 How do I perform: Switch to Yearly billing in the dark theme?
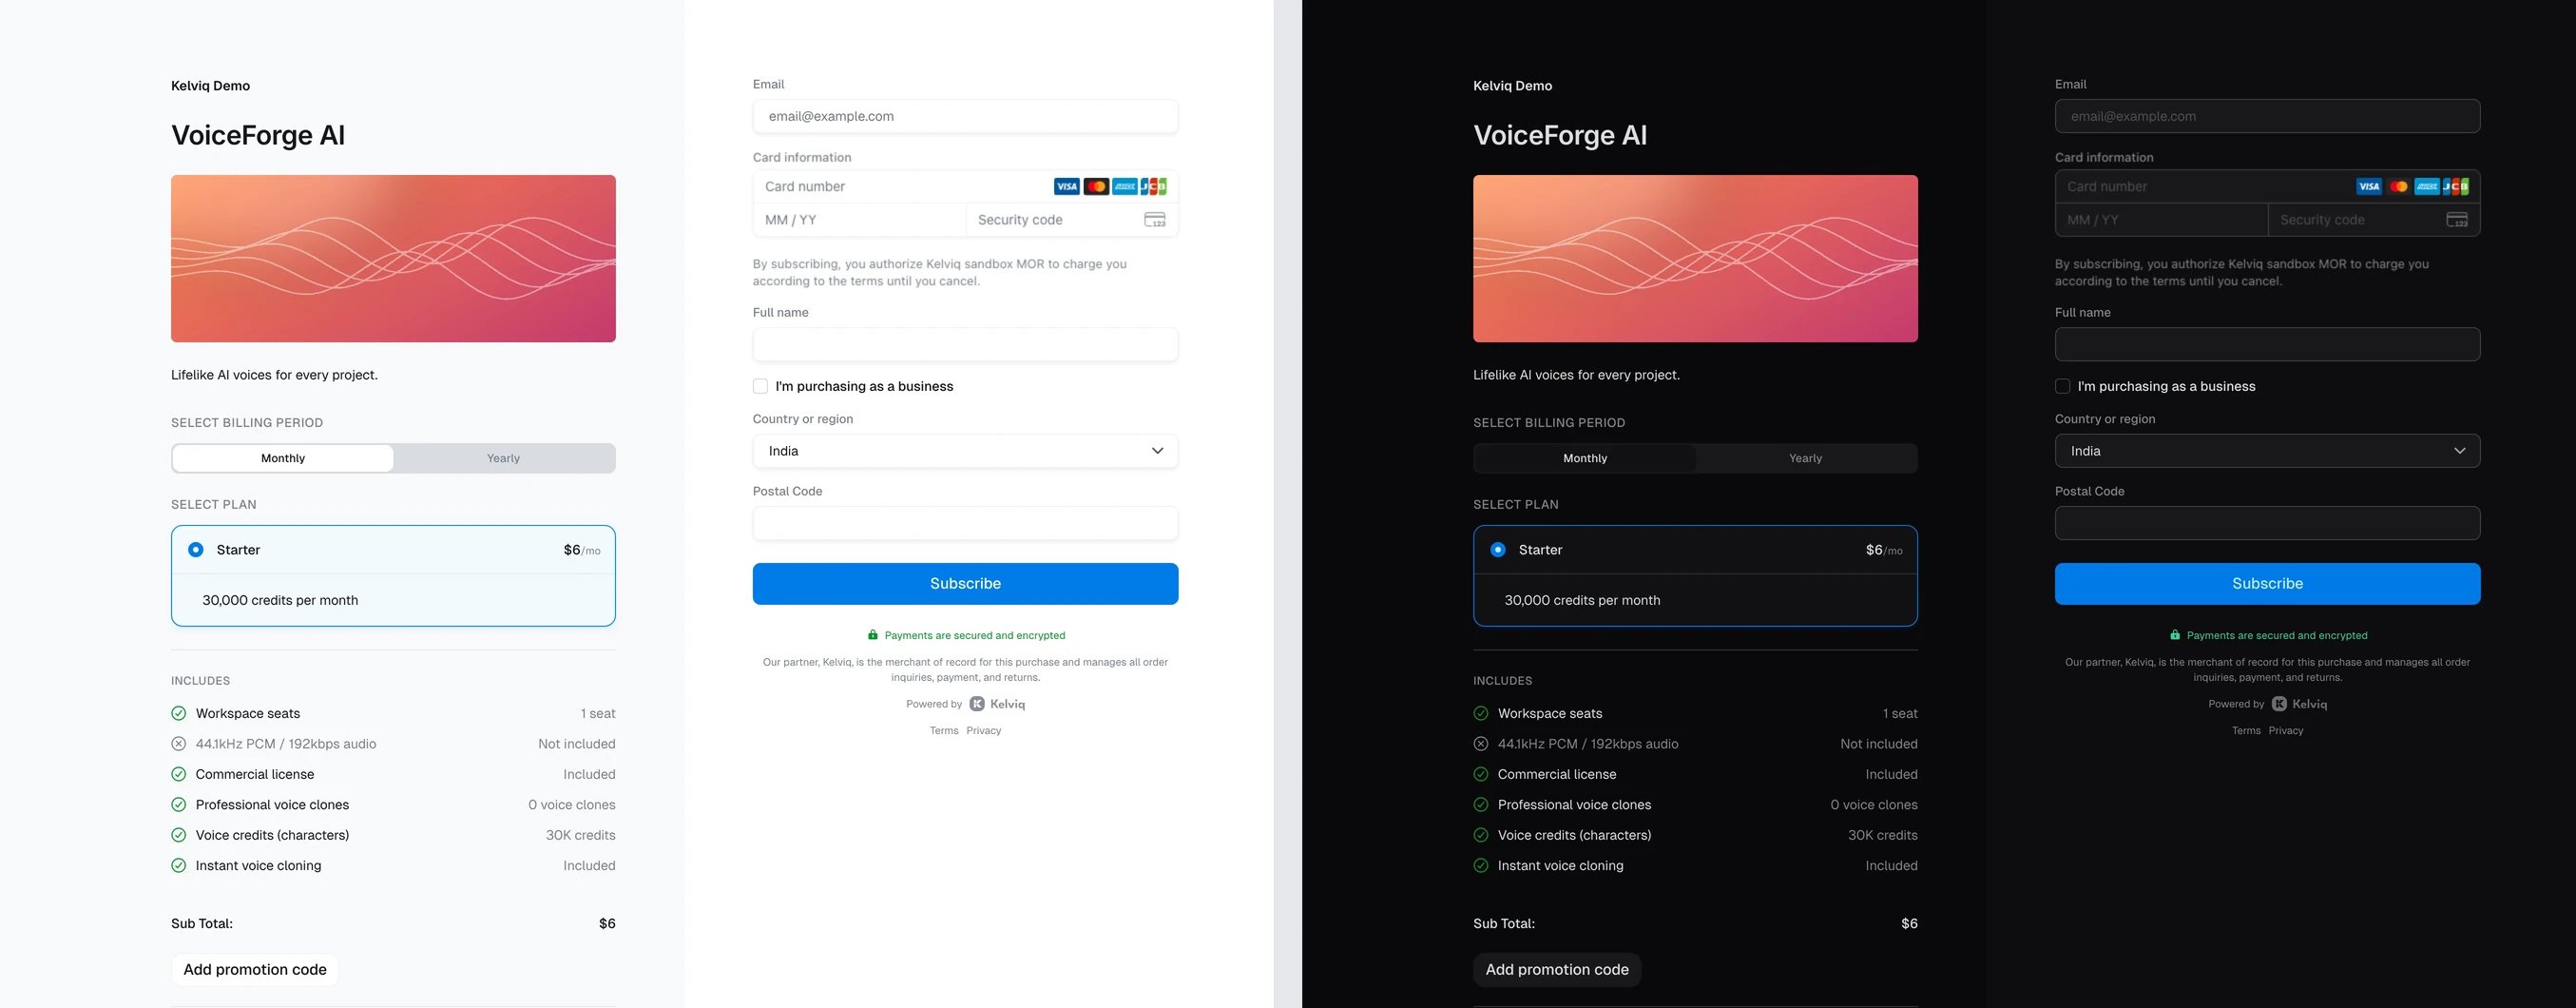click(x=1805, y=458)
